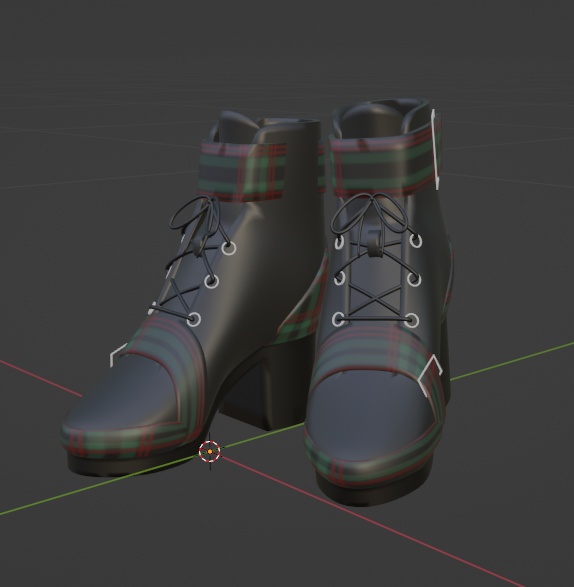The image size is (574, 587).
Task: Select the left boot's plaid ankle strap
Action: 242,171
